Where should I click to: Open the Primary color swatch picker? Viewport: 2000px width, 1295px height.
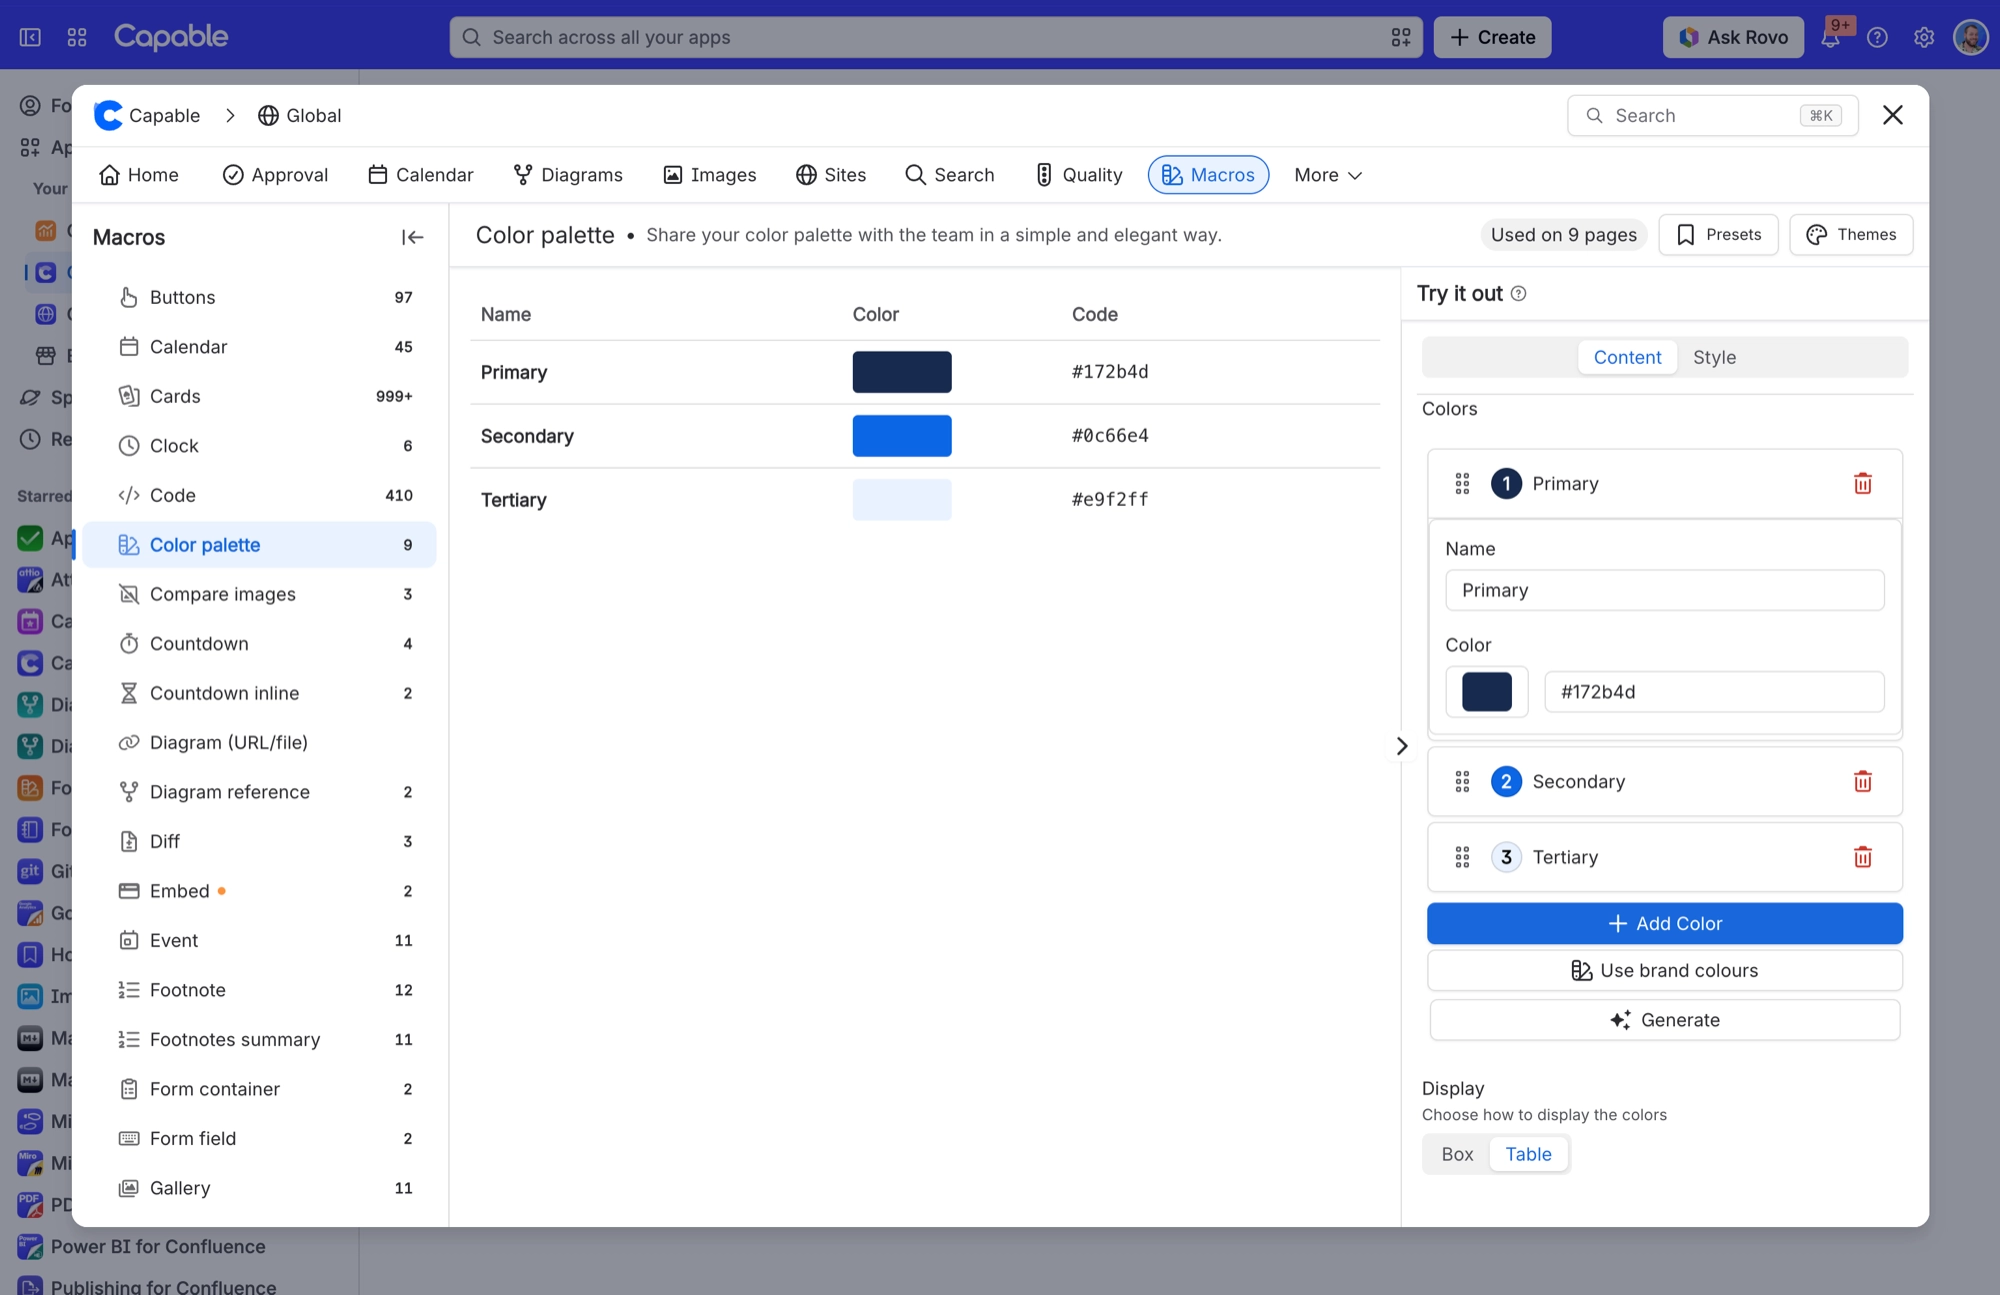(1486, 692)
